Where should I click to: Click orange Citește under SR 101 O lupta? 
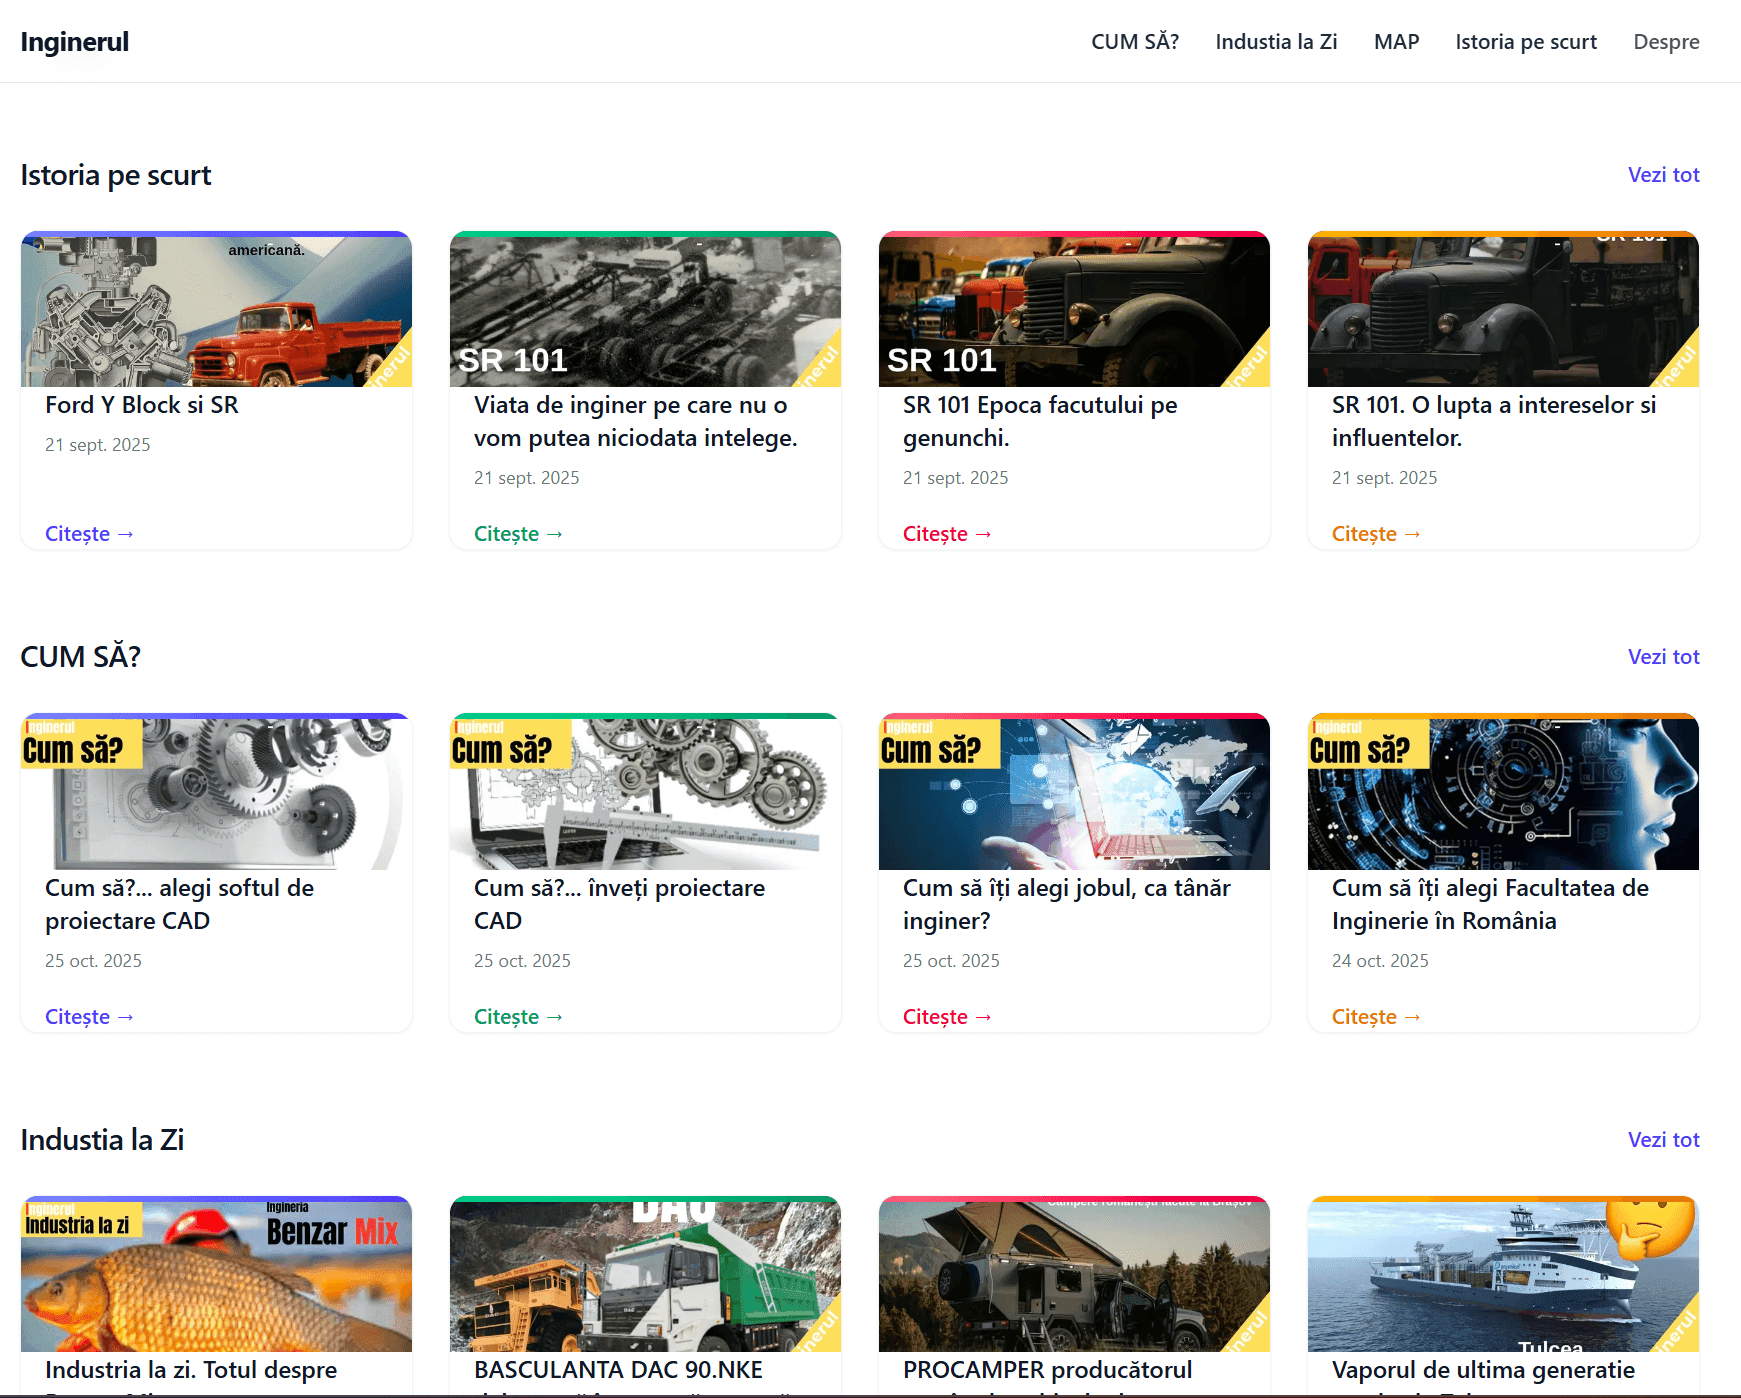pos(1375,534)
